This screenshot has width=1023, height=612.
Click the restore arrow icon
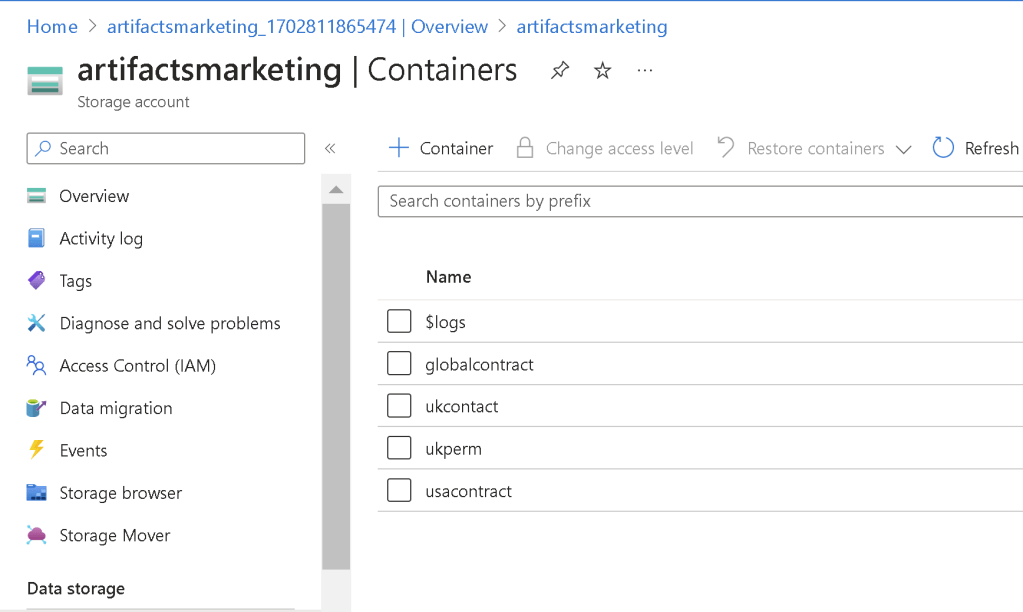click(725, 147)
